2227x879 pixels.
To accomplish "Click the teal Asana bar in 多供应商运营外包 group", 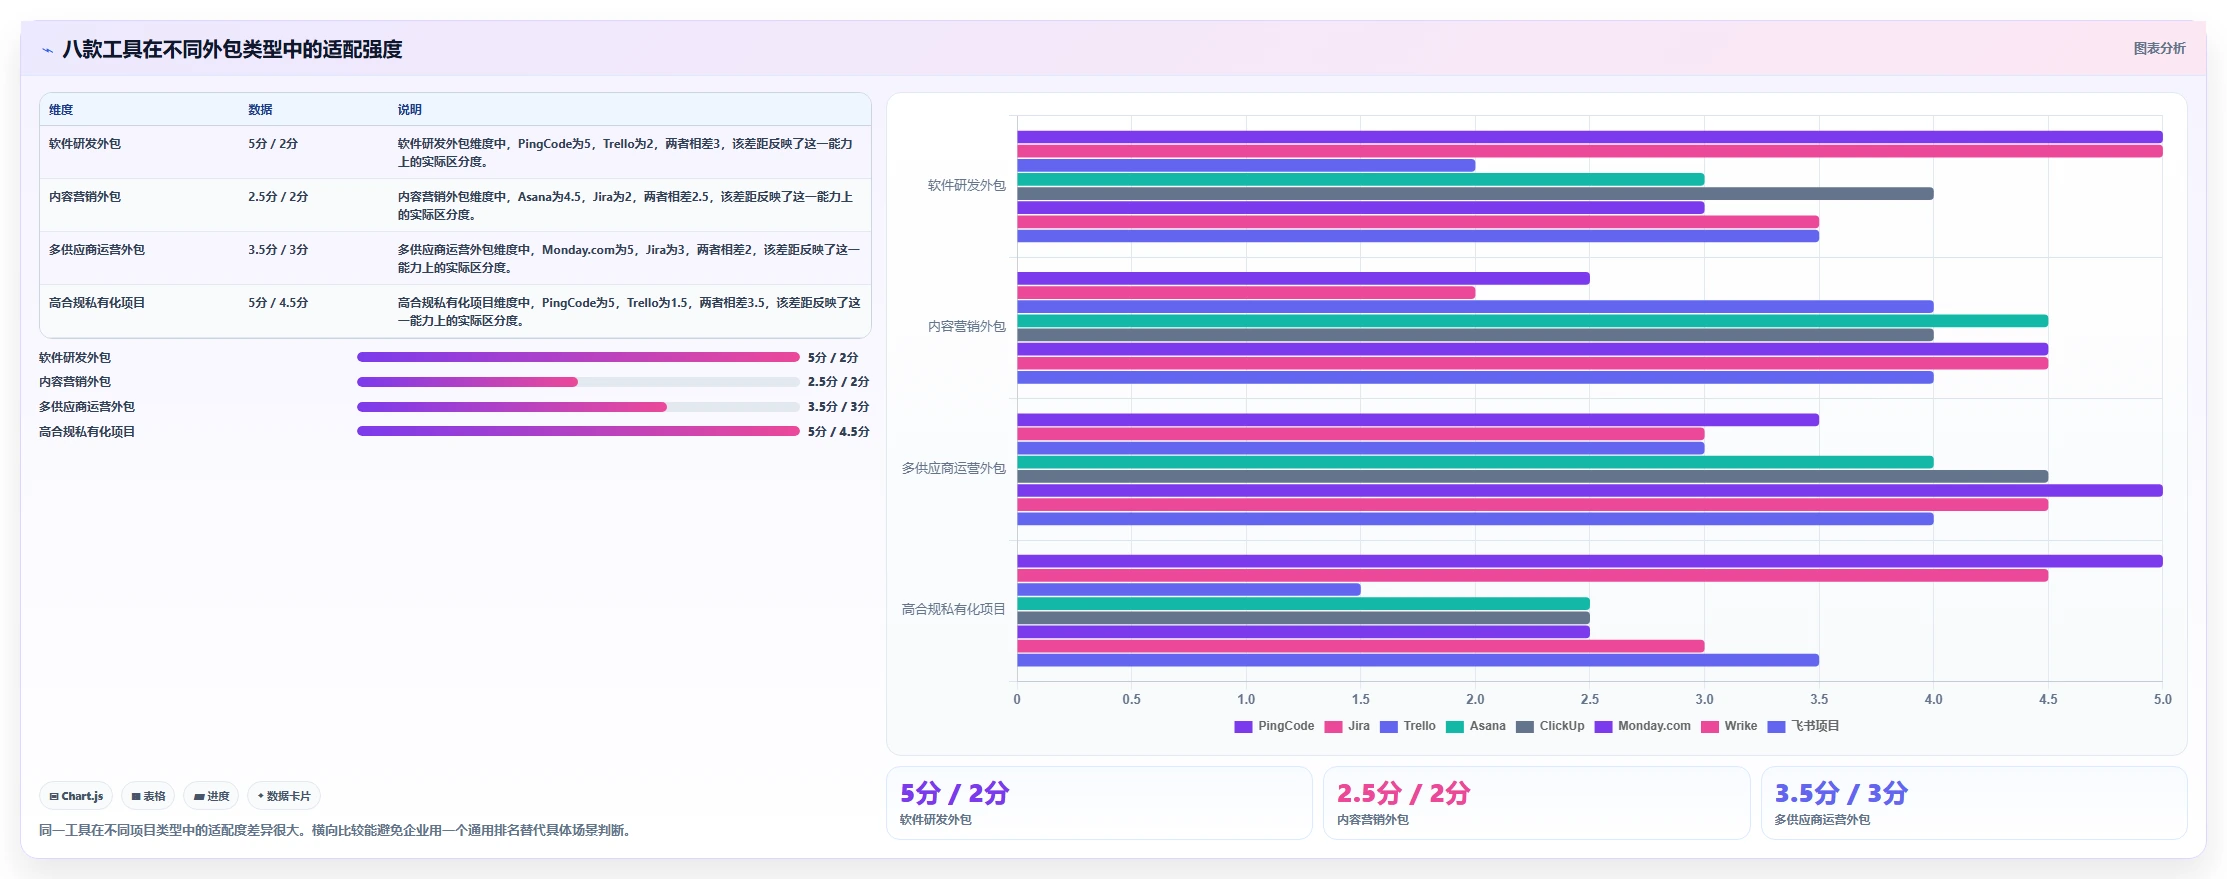I will point(1475,462).
